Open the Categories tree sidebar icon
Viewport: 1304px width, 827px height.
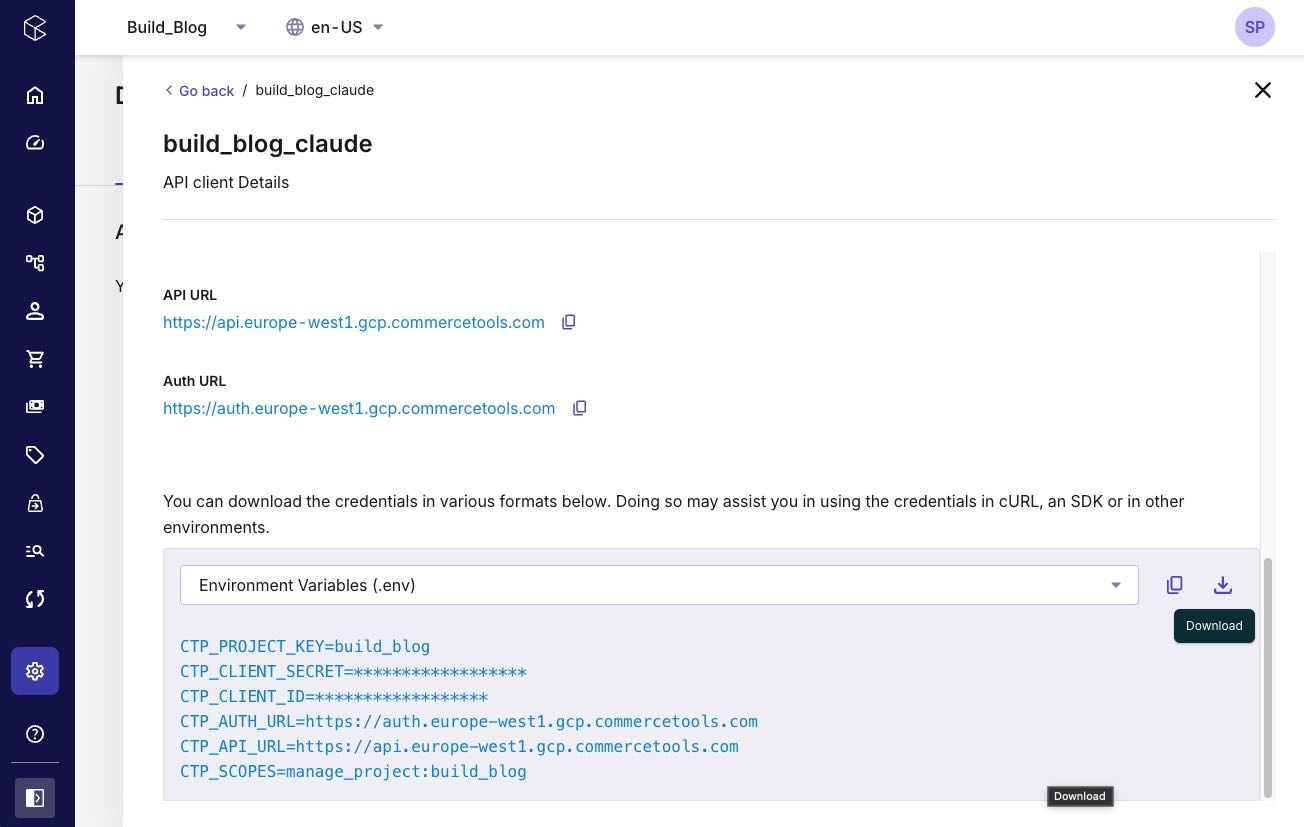click(35, 263)
